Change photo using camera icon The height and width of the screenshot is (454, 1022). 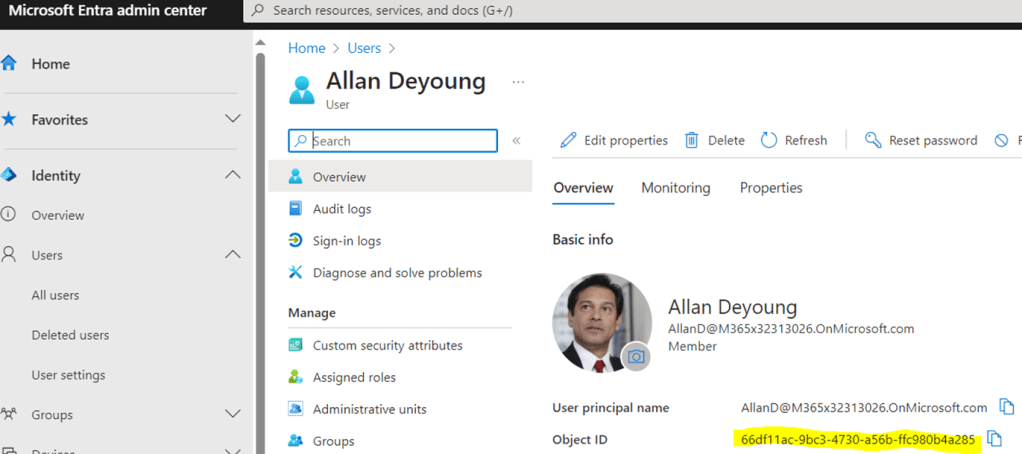(635, 356)
